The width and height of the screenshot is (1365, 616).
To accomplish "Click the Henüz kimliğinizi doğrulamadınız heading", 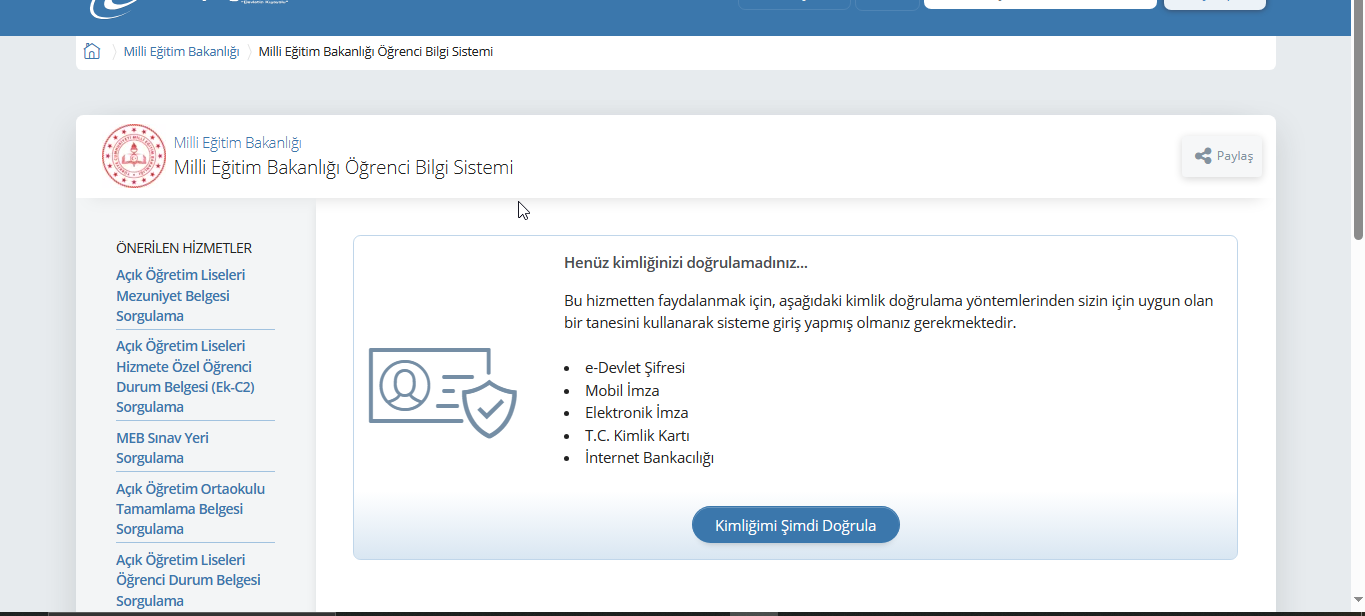I will 686,263.
